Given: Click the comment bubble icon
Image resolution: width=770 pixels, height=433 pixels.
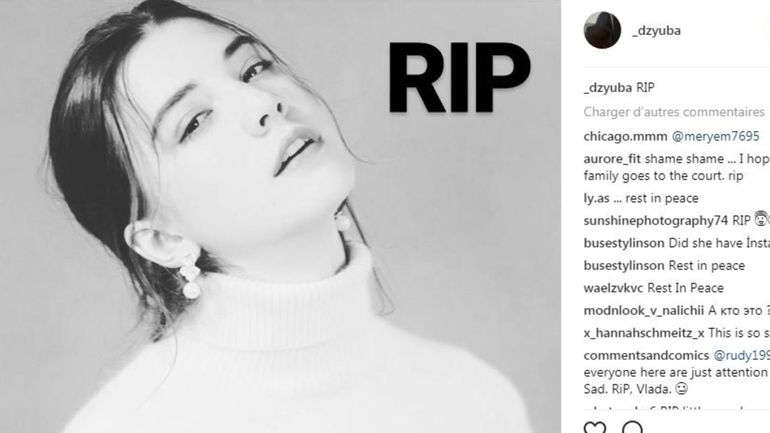Looking at the screenshot, I should [632, 428].
